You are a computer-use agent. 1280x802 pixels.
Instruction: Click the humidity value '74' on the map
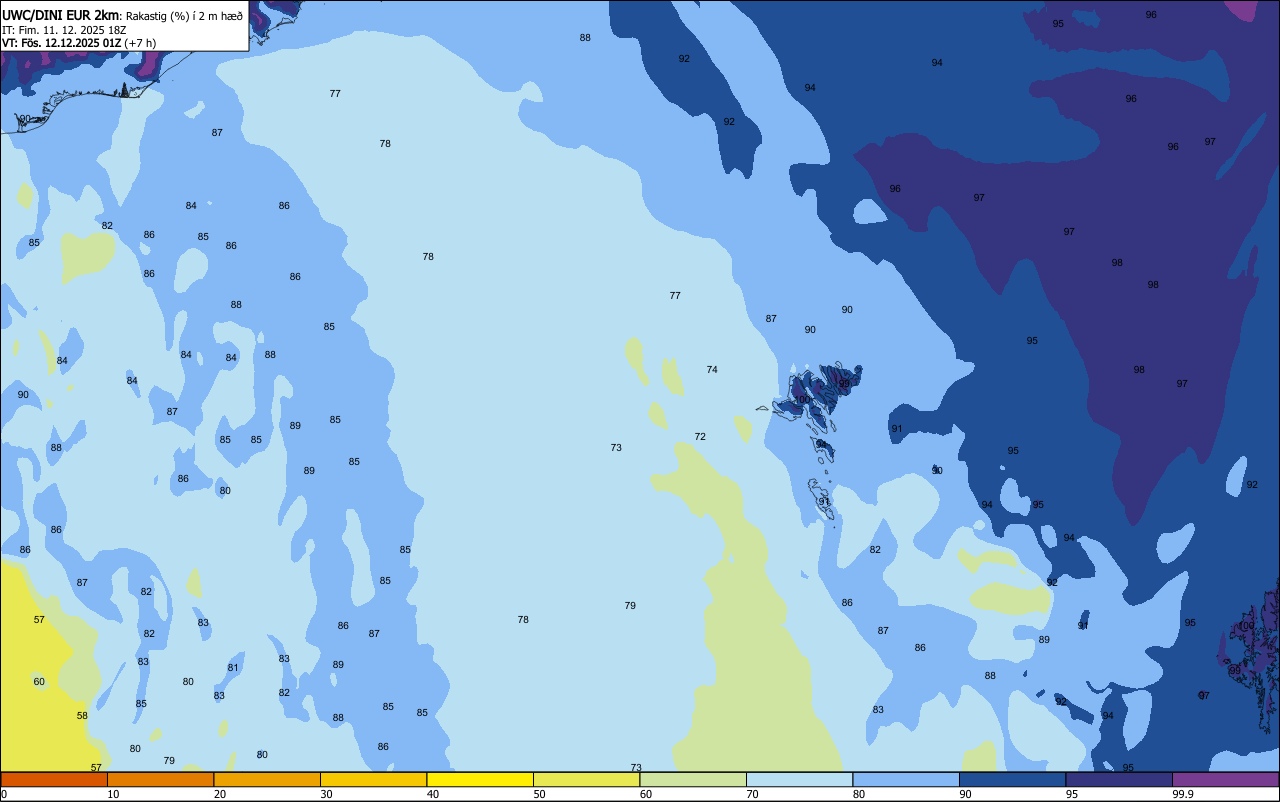[712, 370]
